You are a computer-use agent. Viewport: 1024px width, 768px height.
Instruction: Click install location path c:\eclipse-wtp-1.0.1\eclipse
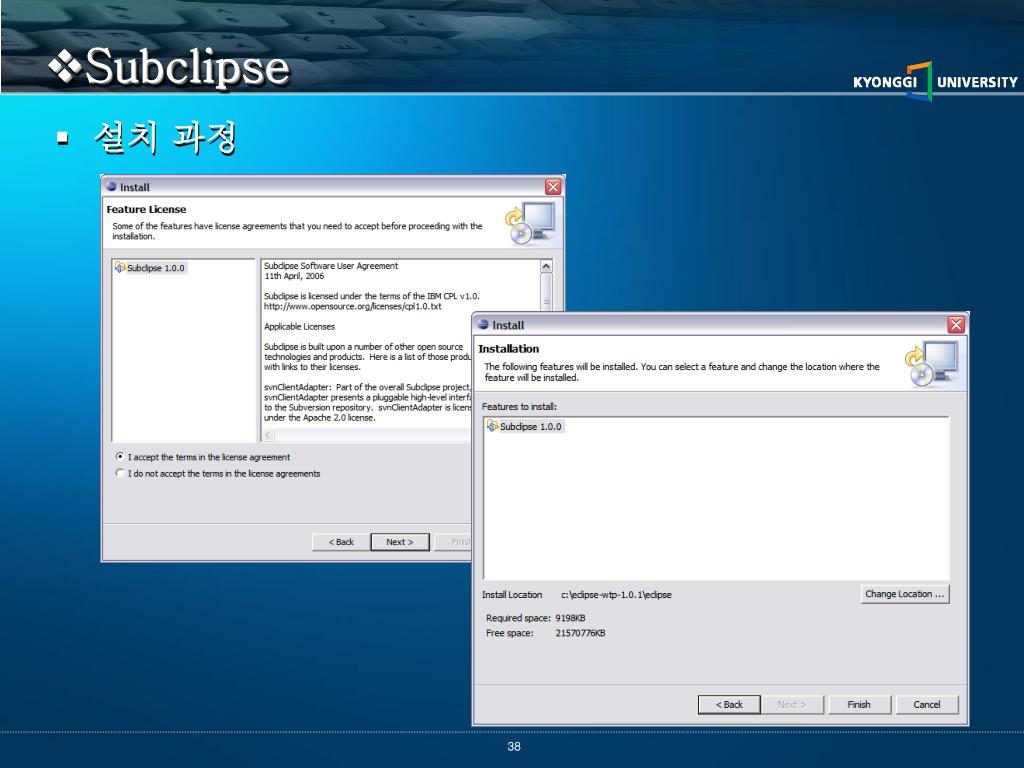tap(616, 595)
